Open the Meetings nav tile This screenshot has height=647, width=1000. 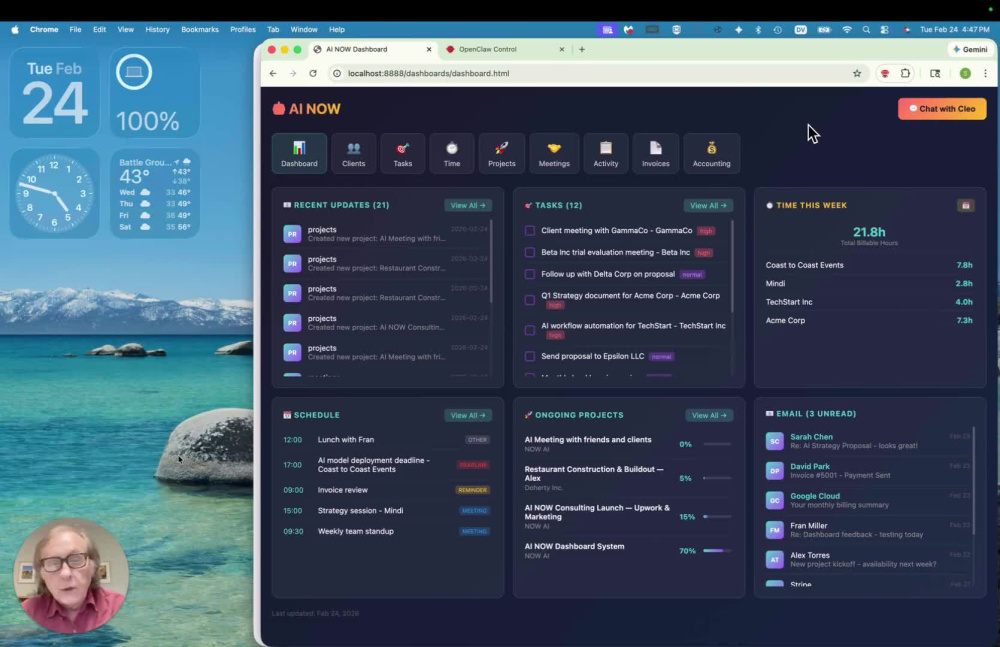554,153
